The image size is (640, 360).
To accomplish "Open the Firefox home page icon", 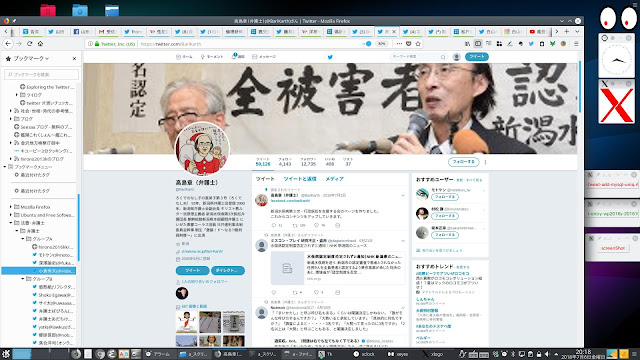I will pos(40,44).
